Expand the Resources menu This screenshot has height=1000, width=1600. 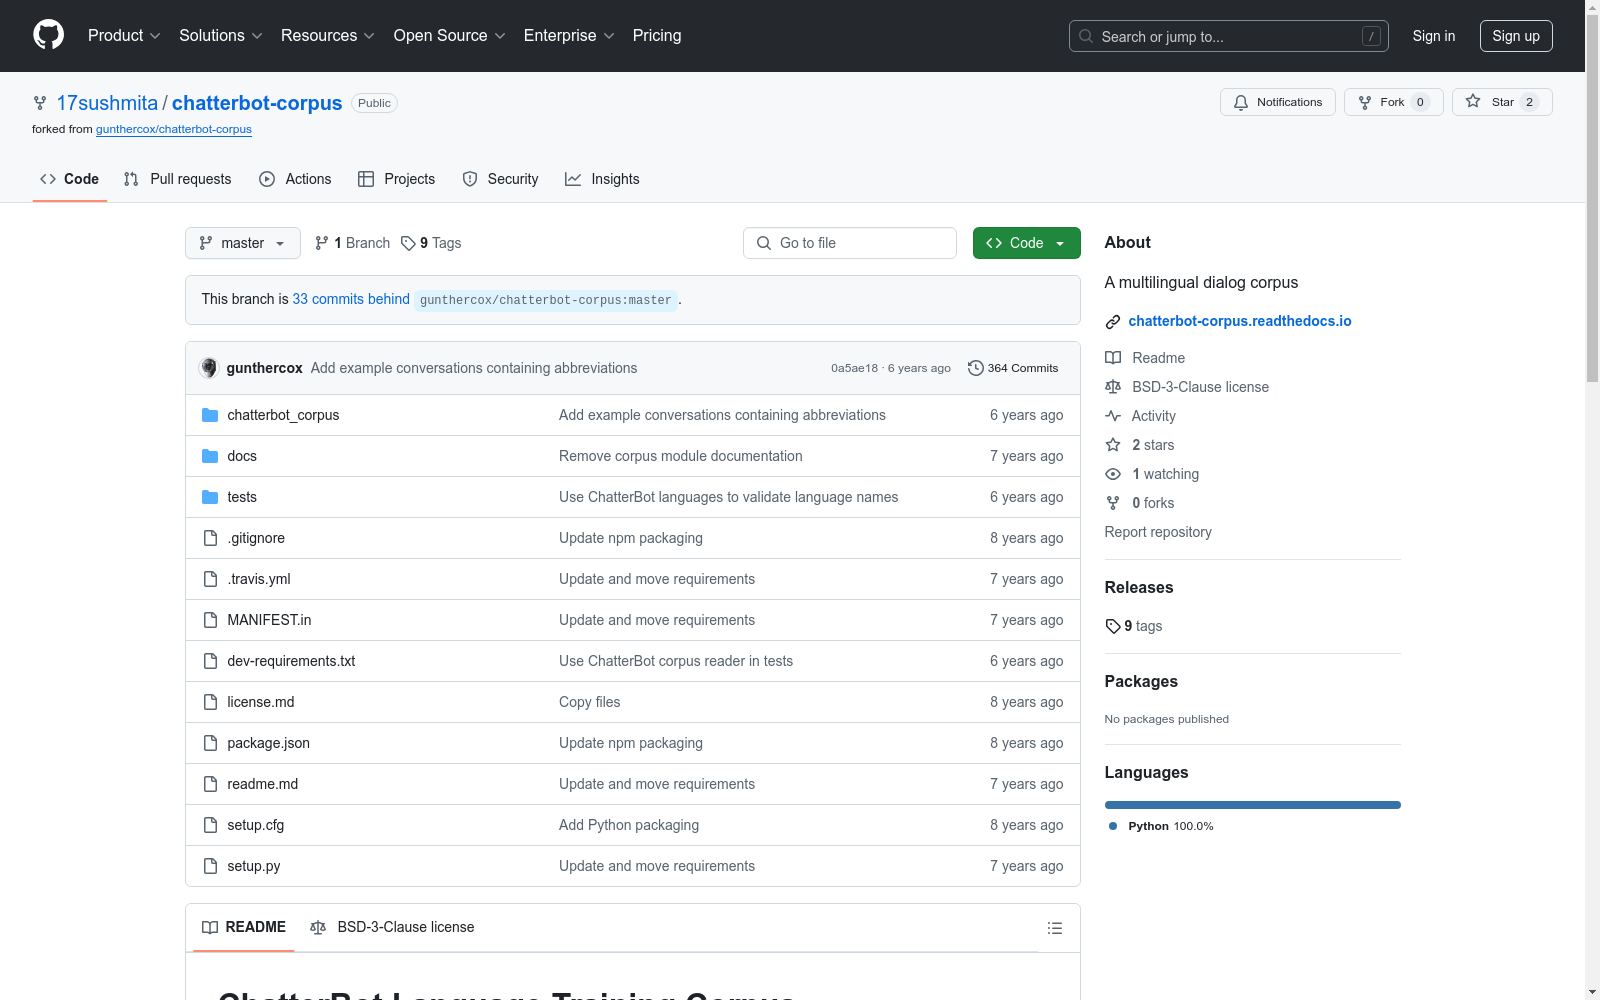(328, 35)
